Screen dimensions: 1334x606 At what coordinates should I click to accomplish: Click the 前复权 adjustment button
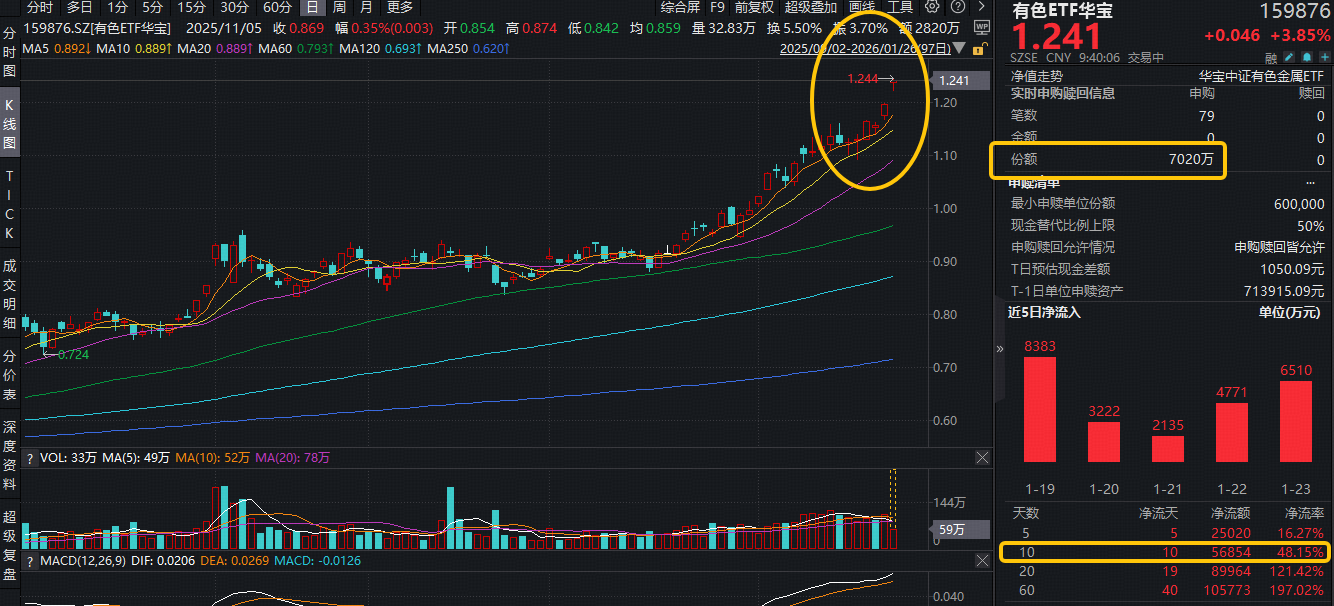[754, 7]
